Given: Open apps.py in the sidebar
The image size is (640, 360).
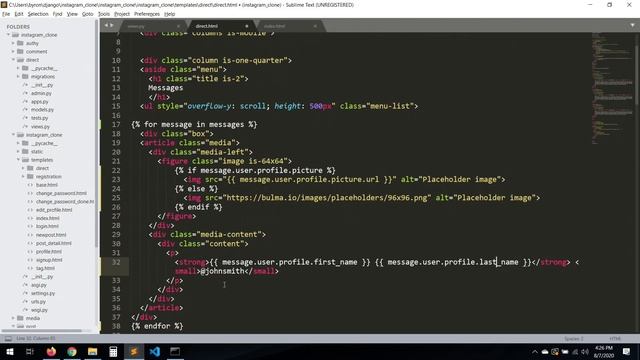Looking at the screenshot, I should click(x=40, y=102).
